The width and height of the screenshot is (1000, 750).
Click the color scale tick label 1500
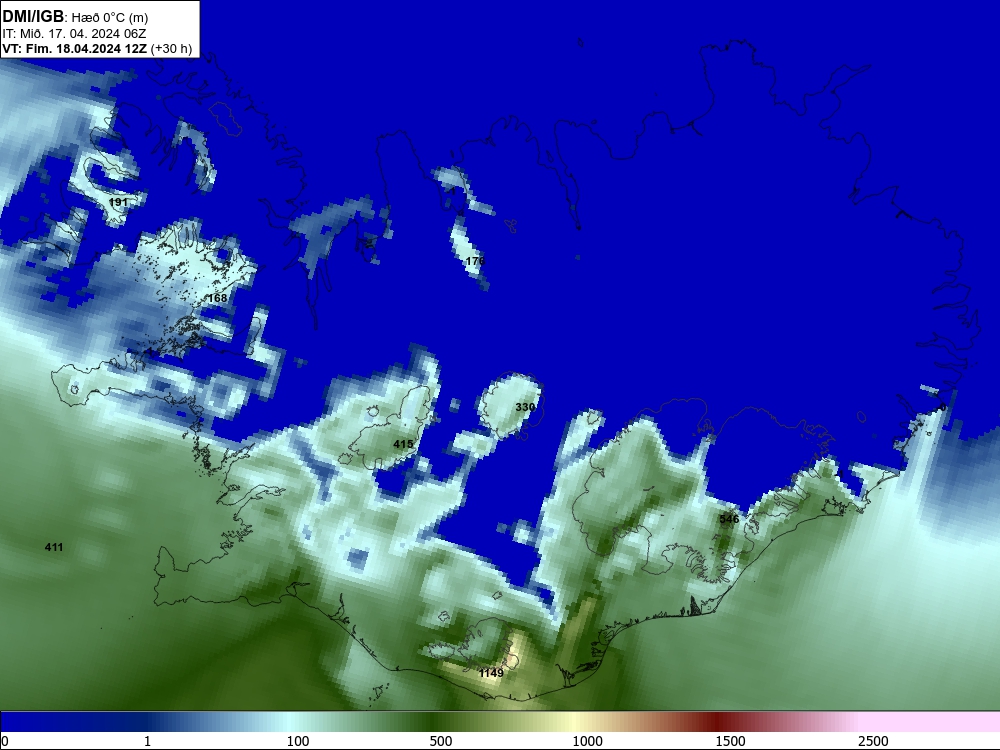coord(730,741)
